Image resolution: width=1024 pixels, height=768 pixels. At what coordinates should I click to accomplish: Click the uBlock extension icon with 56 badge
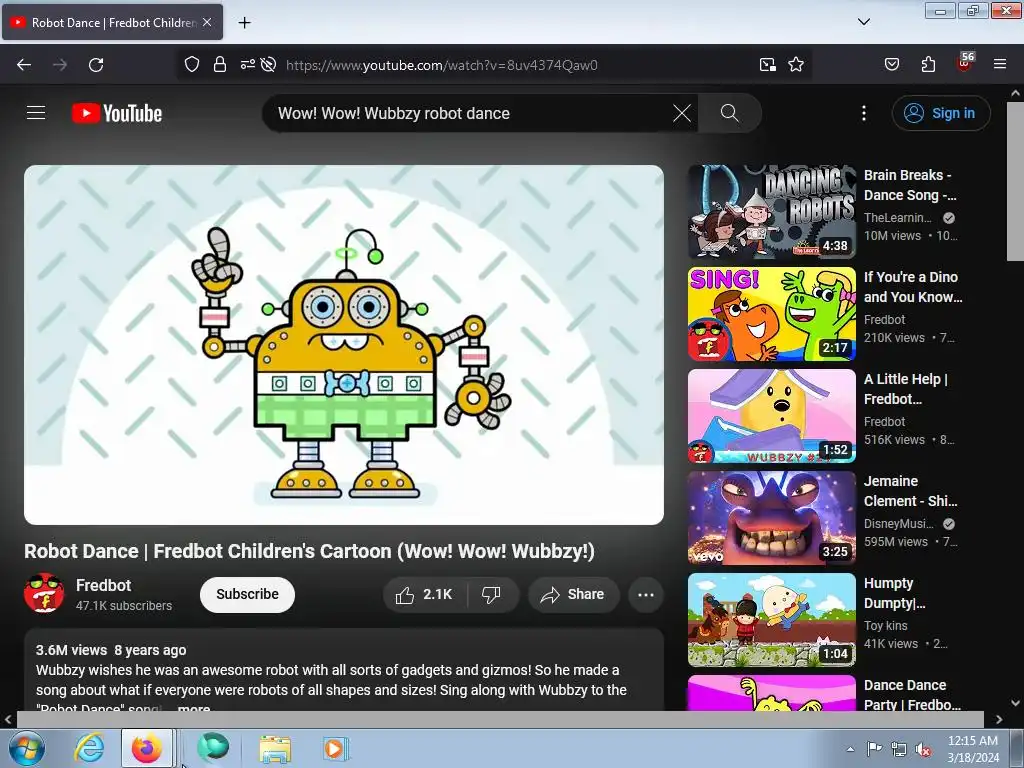coord(965,63)
